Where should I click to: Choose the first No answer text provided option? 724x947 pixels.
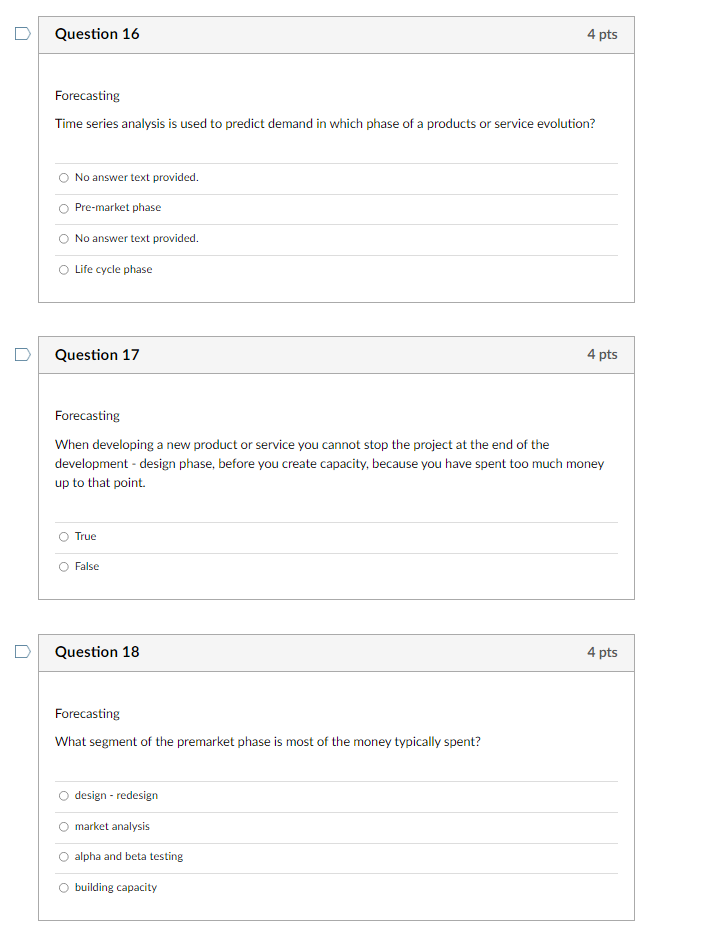click(63, 177)
